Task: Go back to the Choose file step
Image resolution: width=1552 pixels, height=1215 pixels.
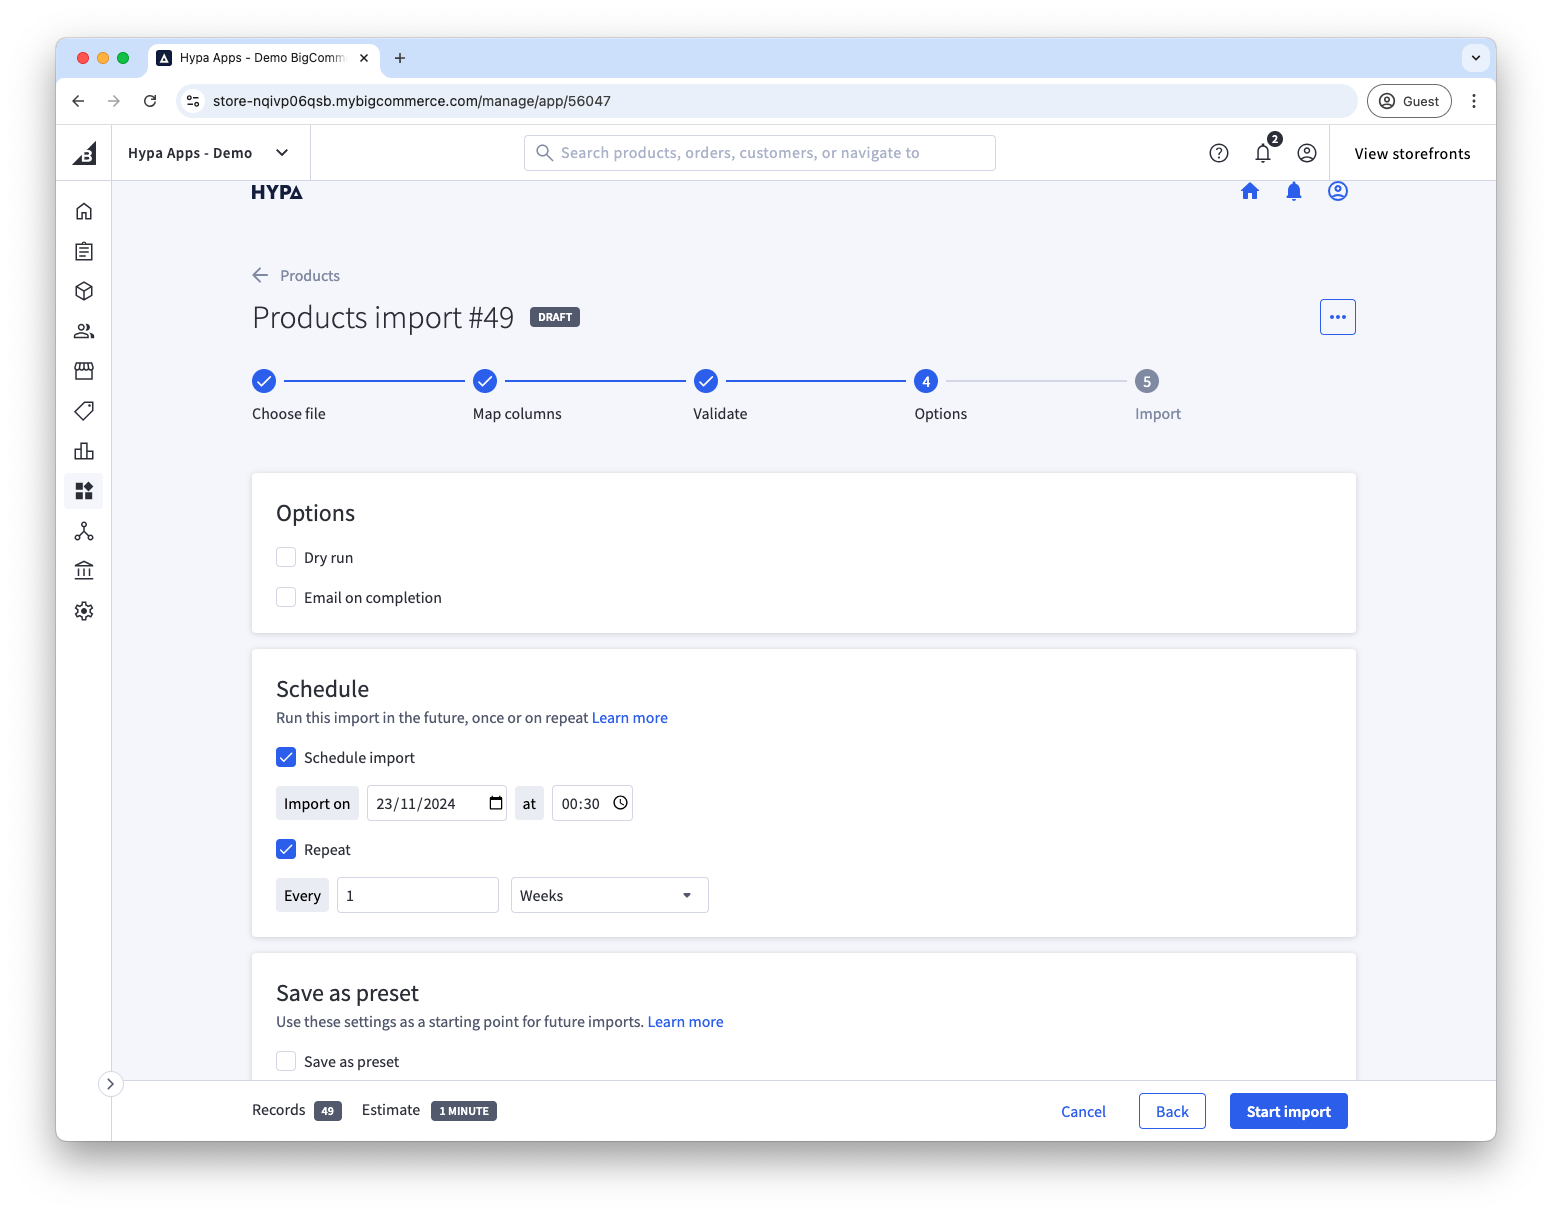Action: point(264,381)
